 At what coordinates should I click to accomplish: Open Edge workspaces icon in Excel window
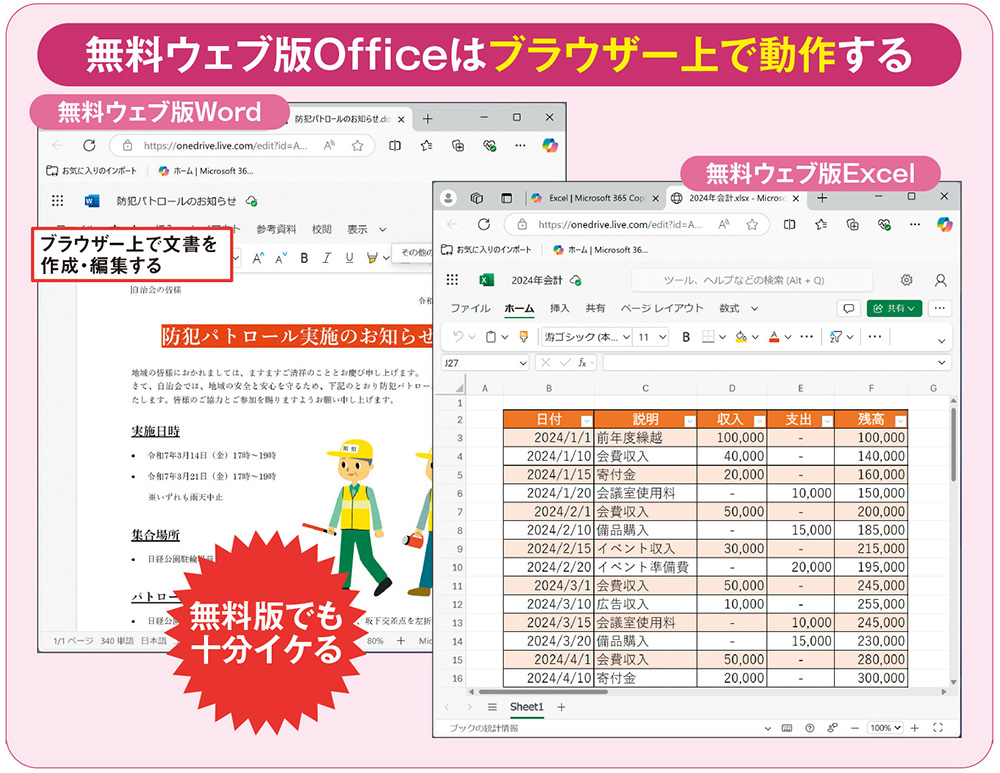point(476,198)
